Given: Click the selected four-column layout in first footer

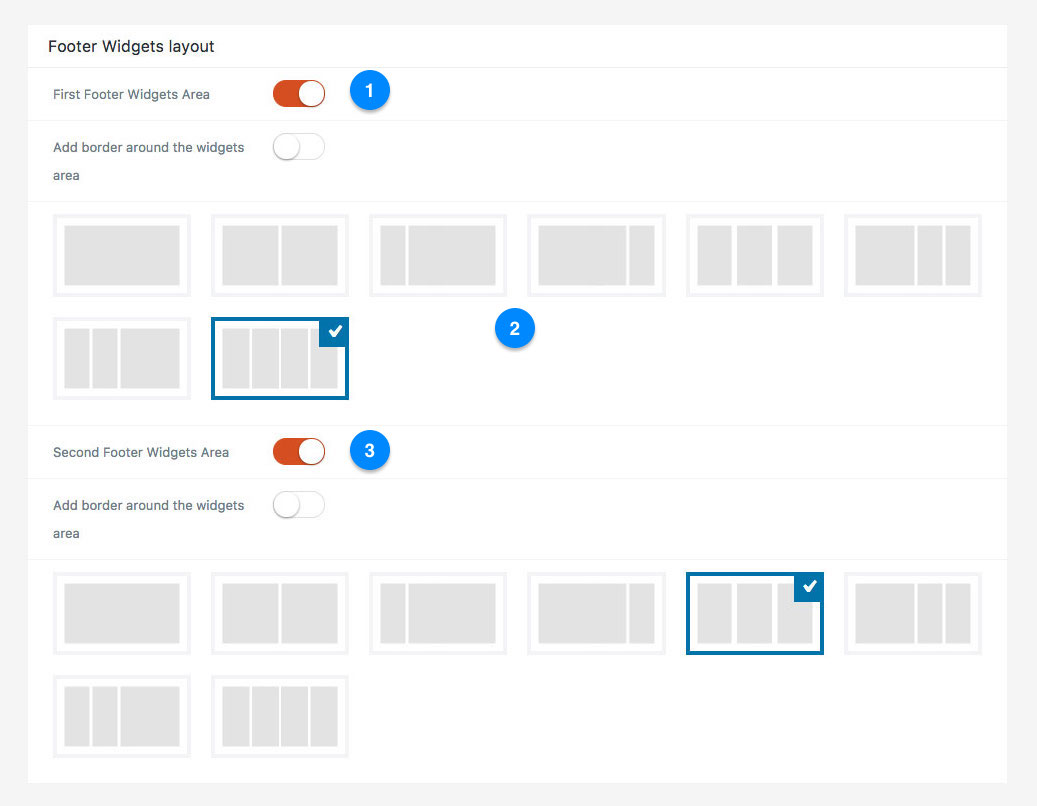Looking at the screenshot, I should click(x=280, y=358).
